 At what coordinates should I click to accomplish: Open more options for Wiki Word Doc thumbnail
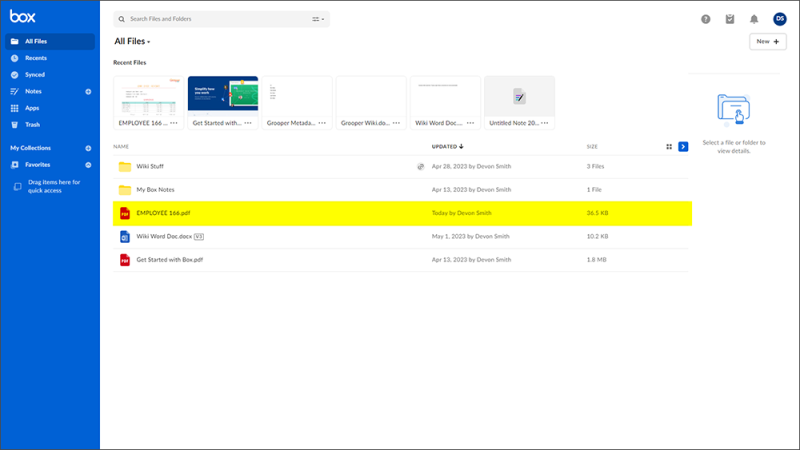(470, 123)
